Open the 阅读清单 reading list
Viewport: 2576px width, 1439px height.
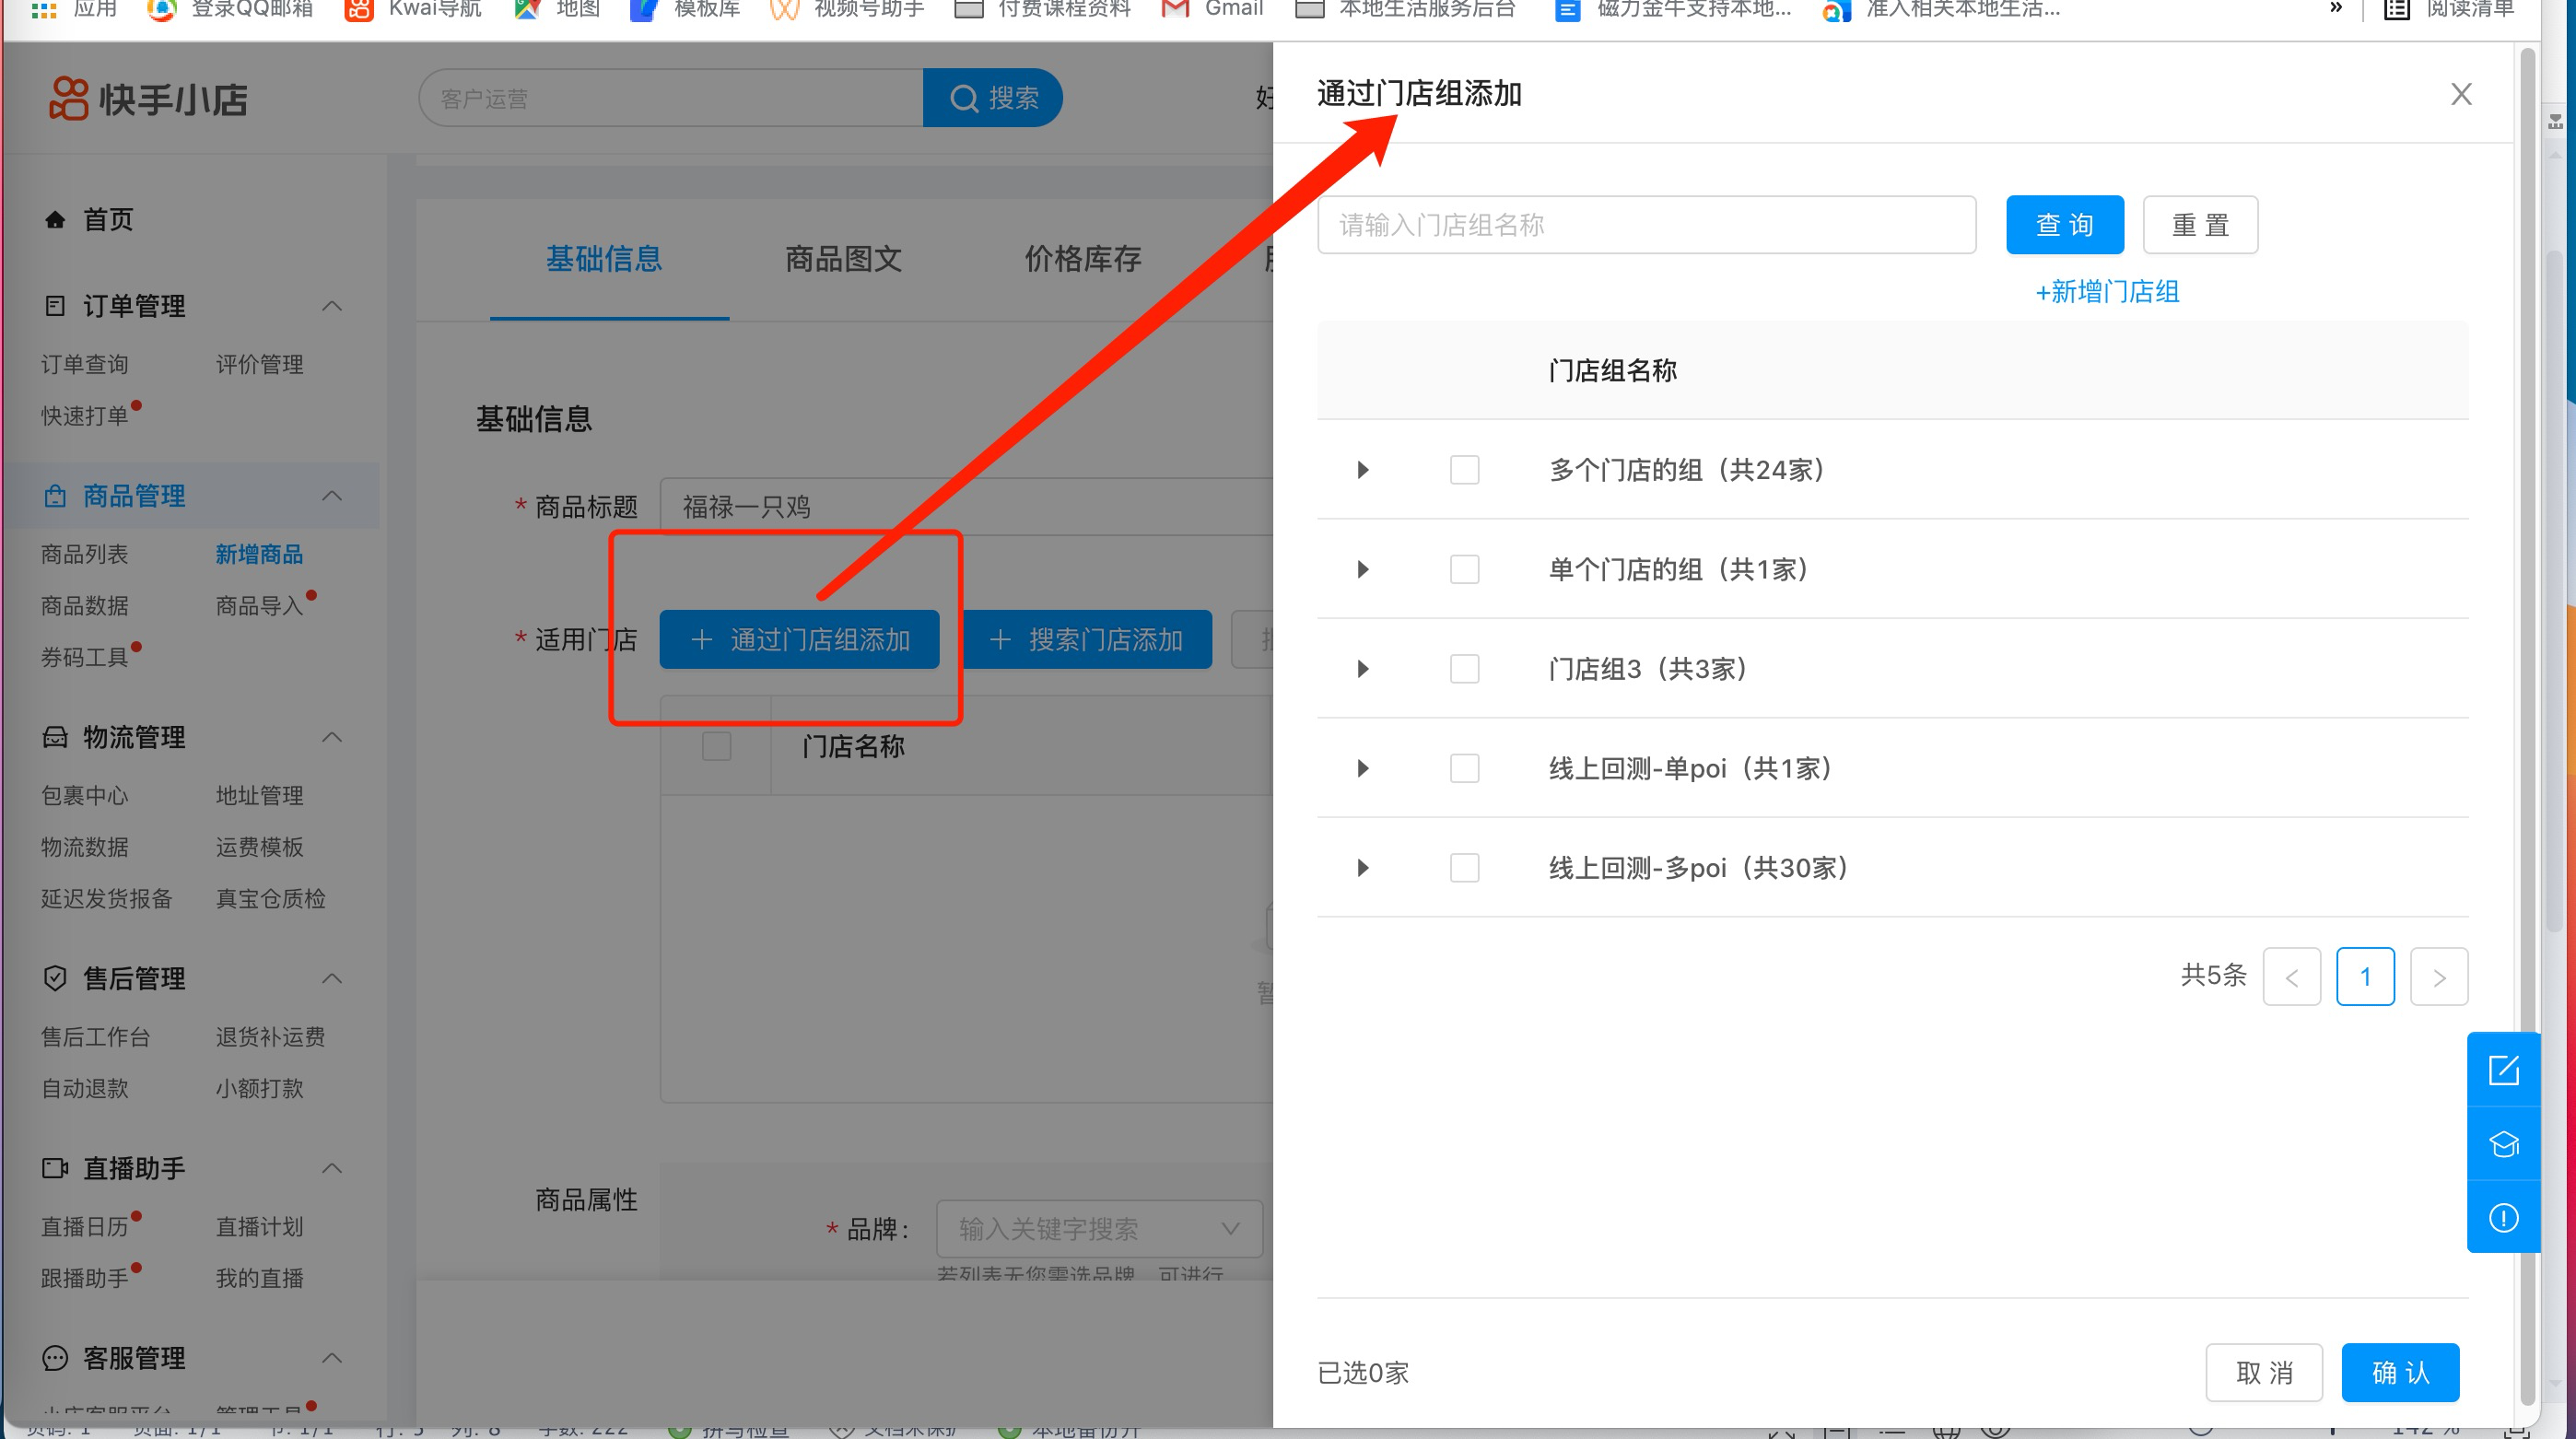coord(2449,9)
